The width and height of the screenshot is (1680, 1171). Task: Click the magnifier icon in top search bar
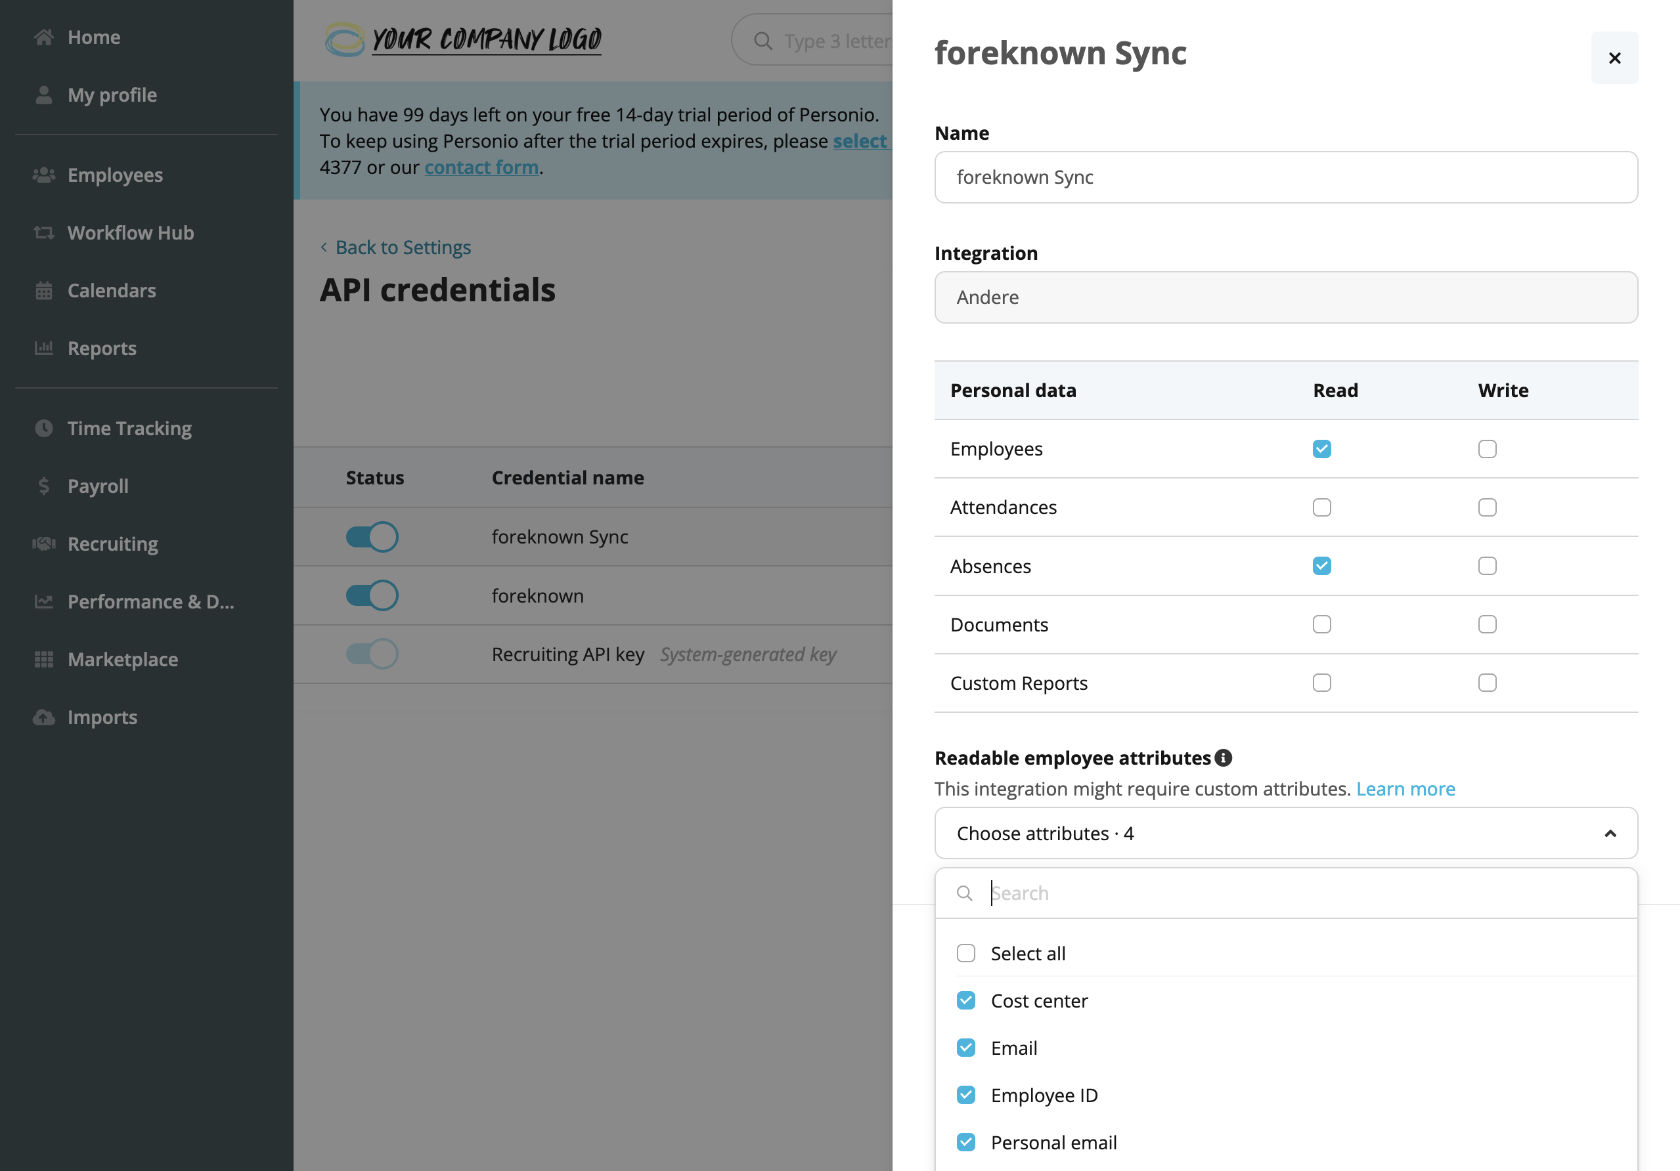tap(763, 41)
